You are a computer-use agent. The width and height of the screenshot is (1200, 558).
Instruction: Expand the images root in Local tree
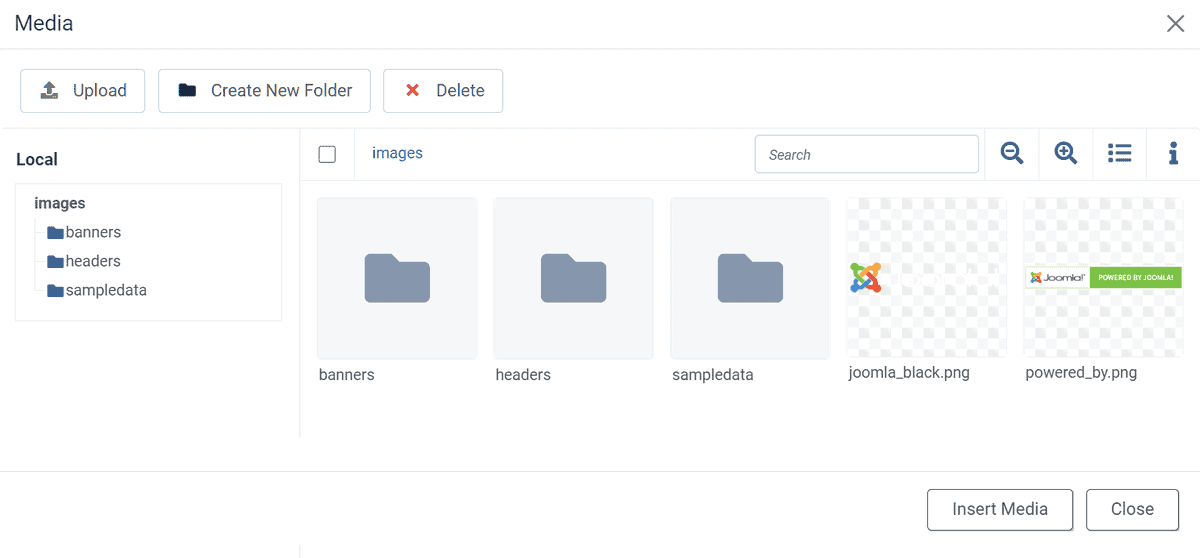[x=60, y=203]
